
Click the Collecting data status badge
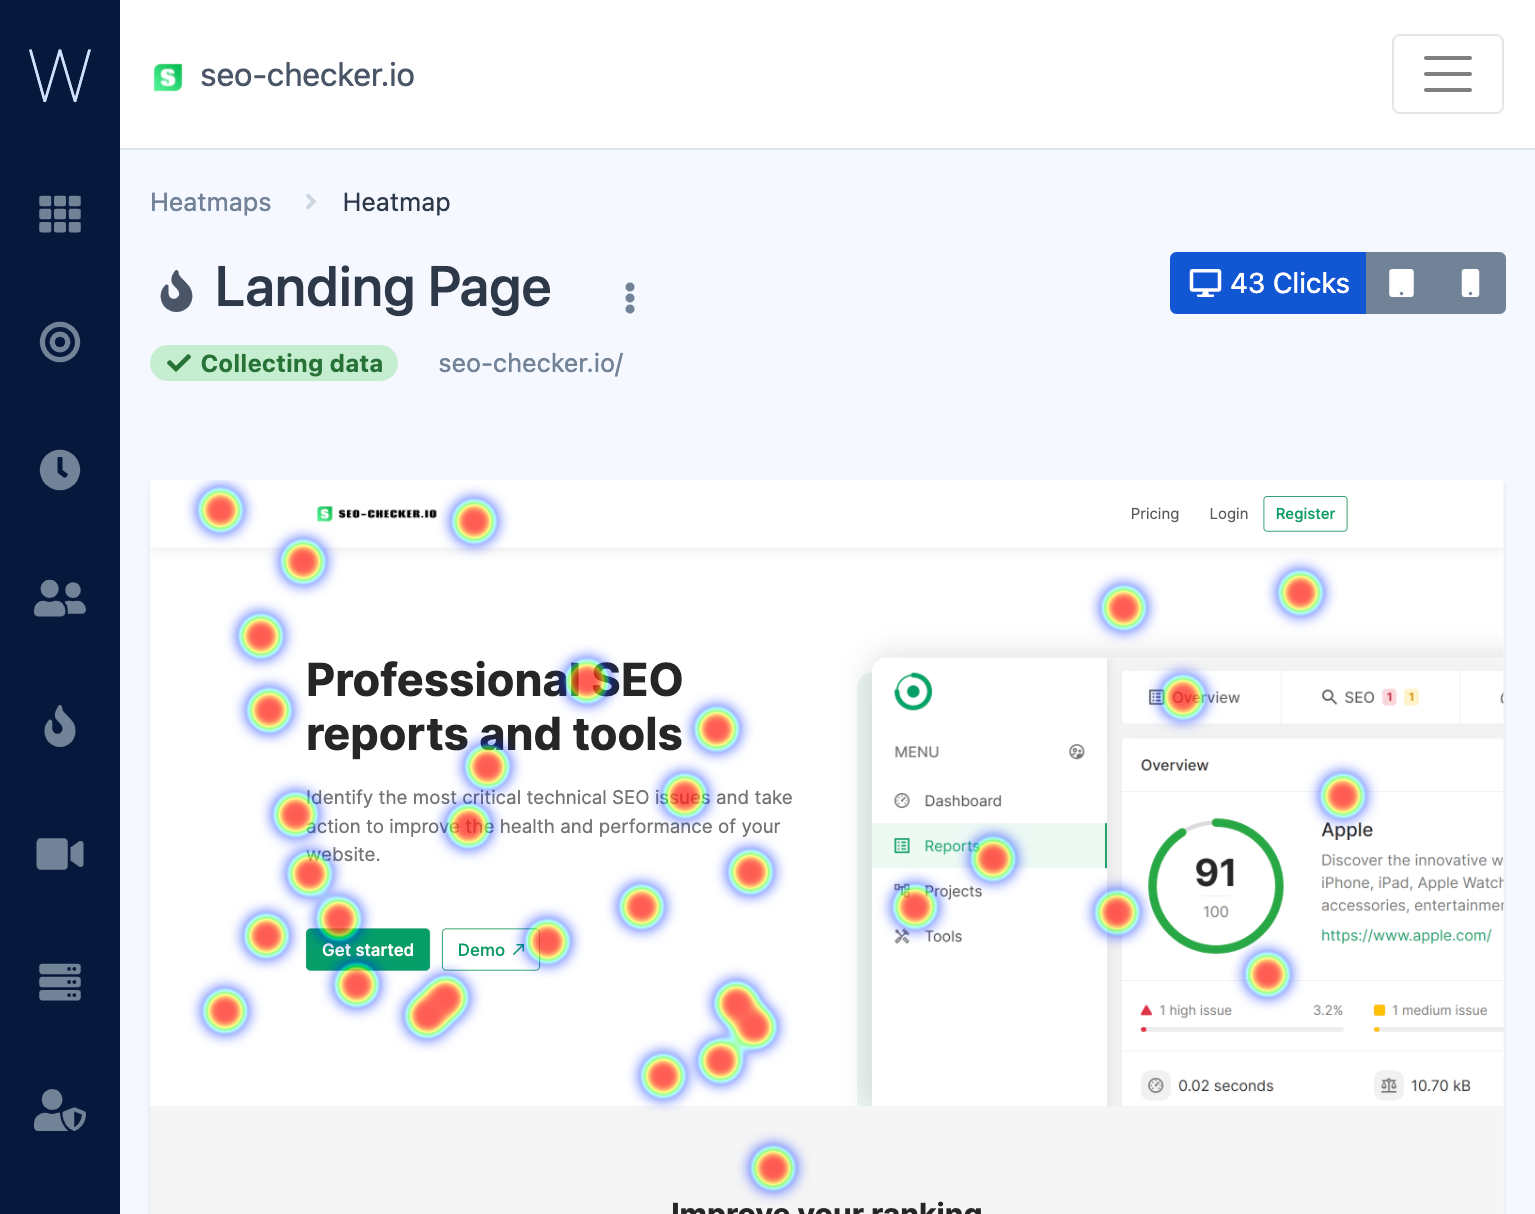tap(273, 363)
